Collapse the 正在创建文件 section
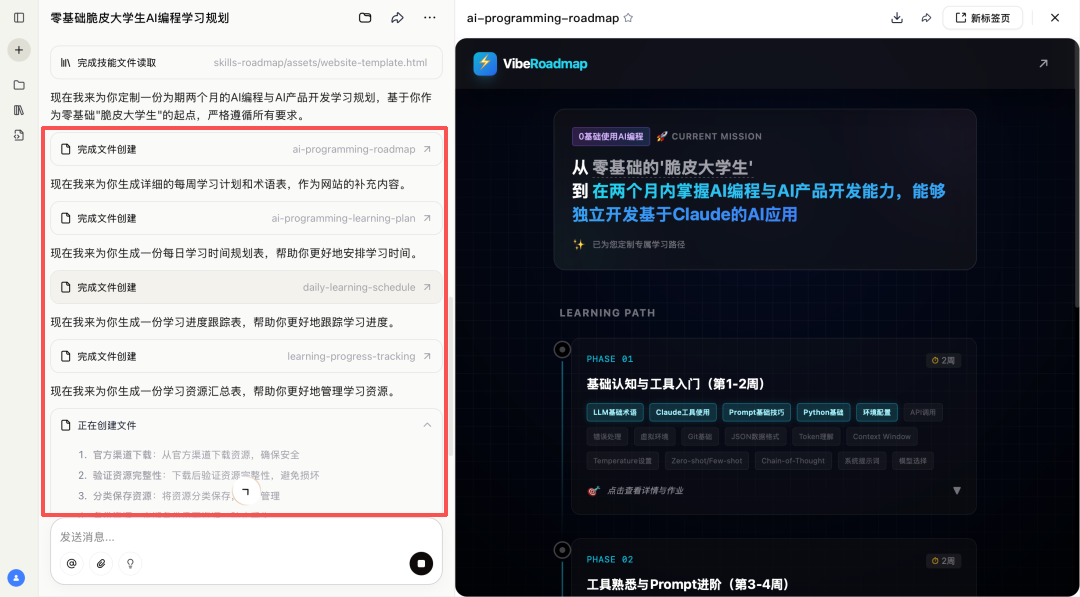Screen dimensions: 1080x597 [427, 425]
